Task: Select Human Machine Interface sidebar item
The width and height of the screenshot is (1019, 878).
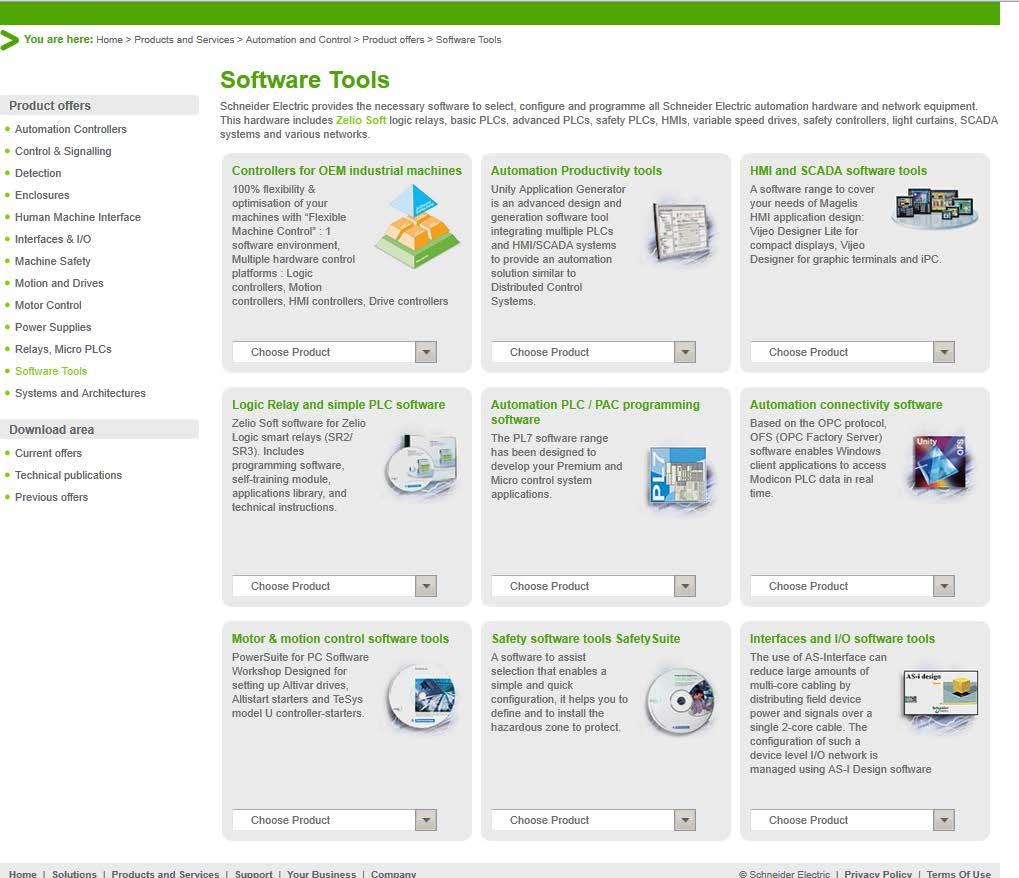Action: point(78,218)
